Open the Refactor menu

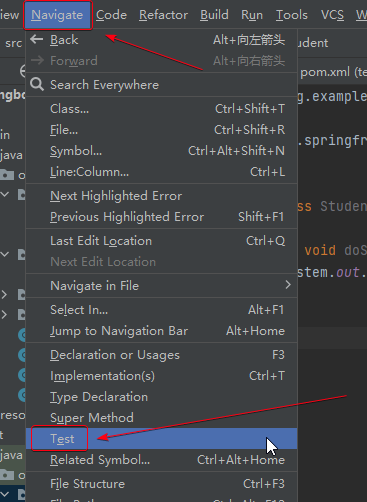tap(163, 15)
